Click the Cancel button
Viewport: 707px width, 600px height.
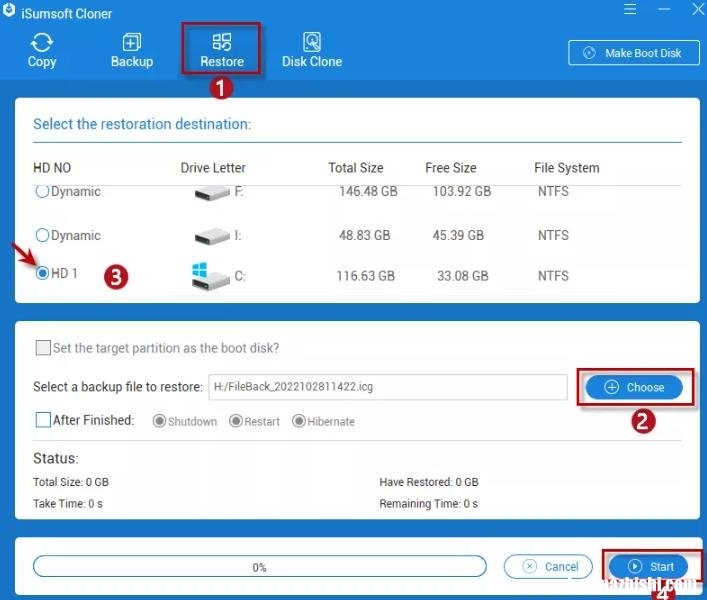point(548,567)
